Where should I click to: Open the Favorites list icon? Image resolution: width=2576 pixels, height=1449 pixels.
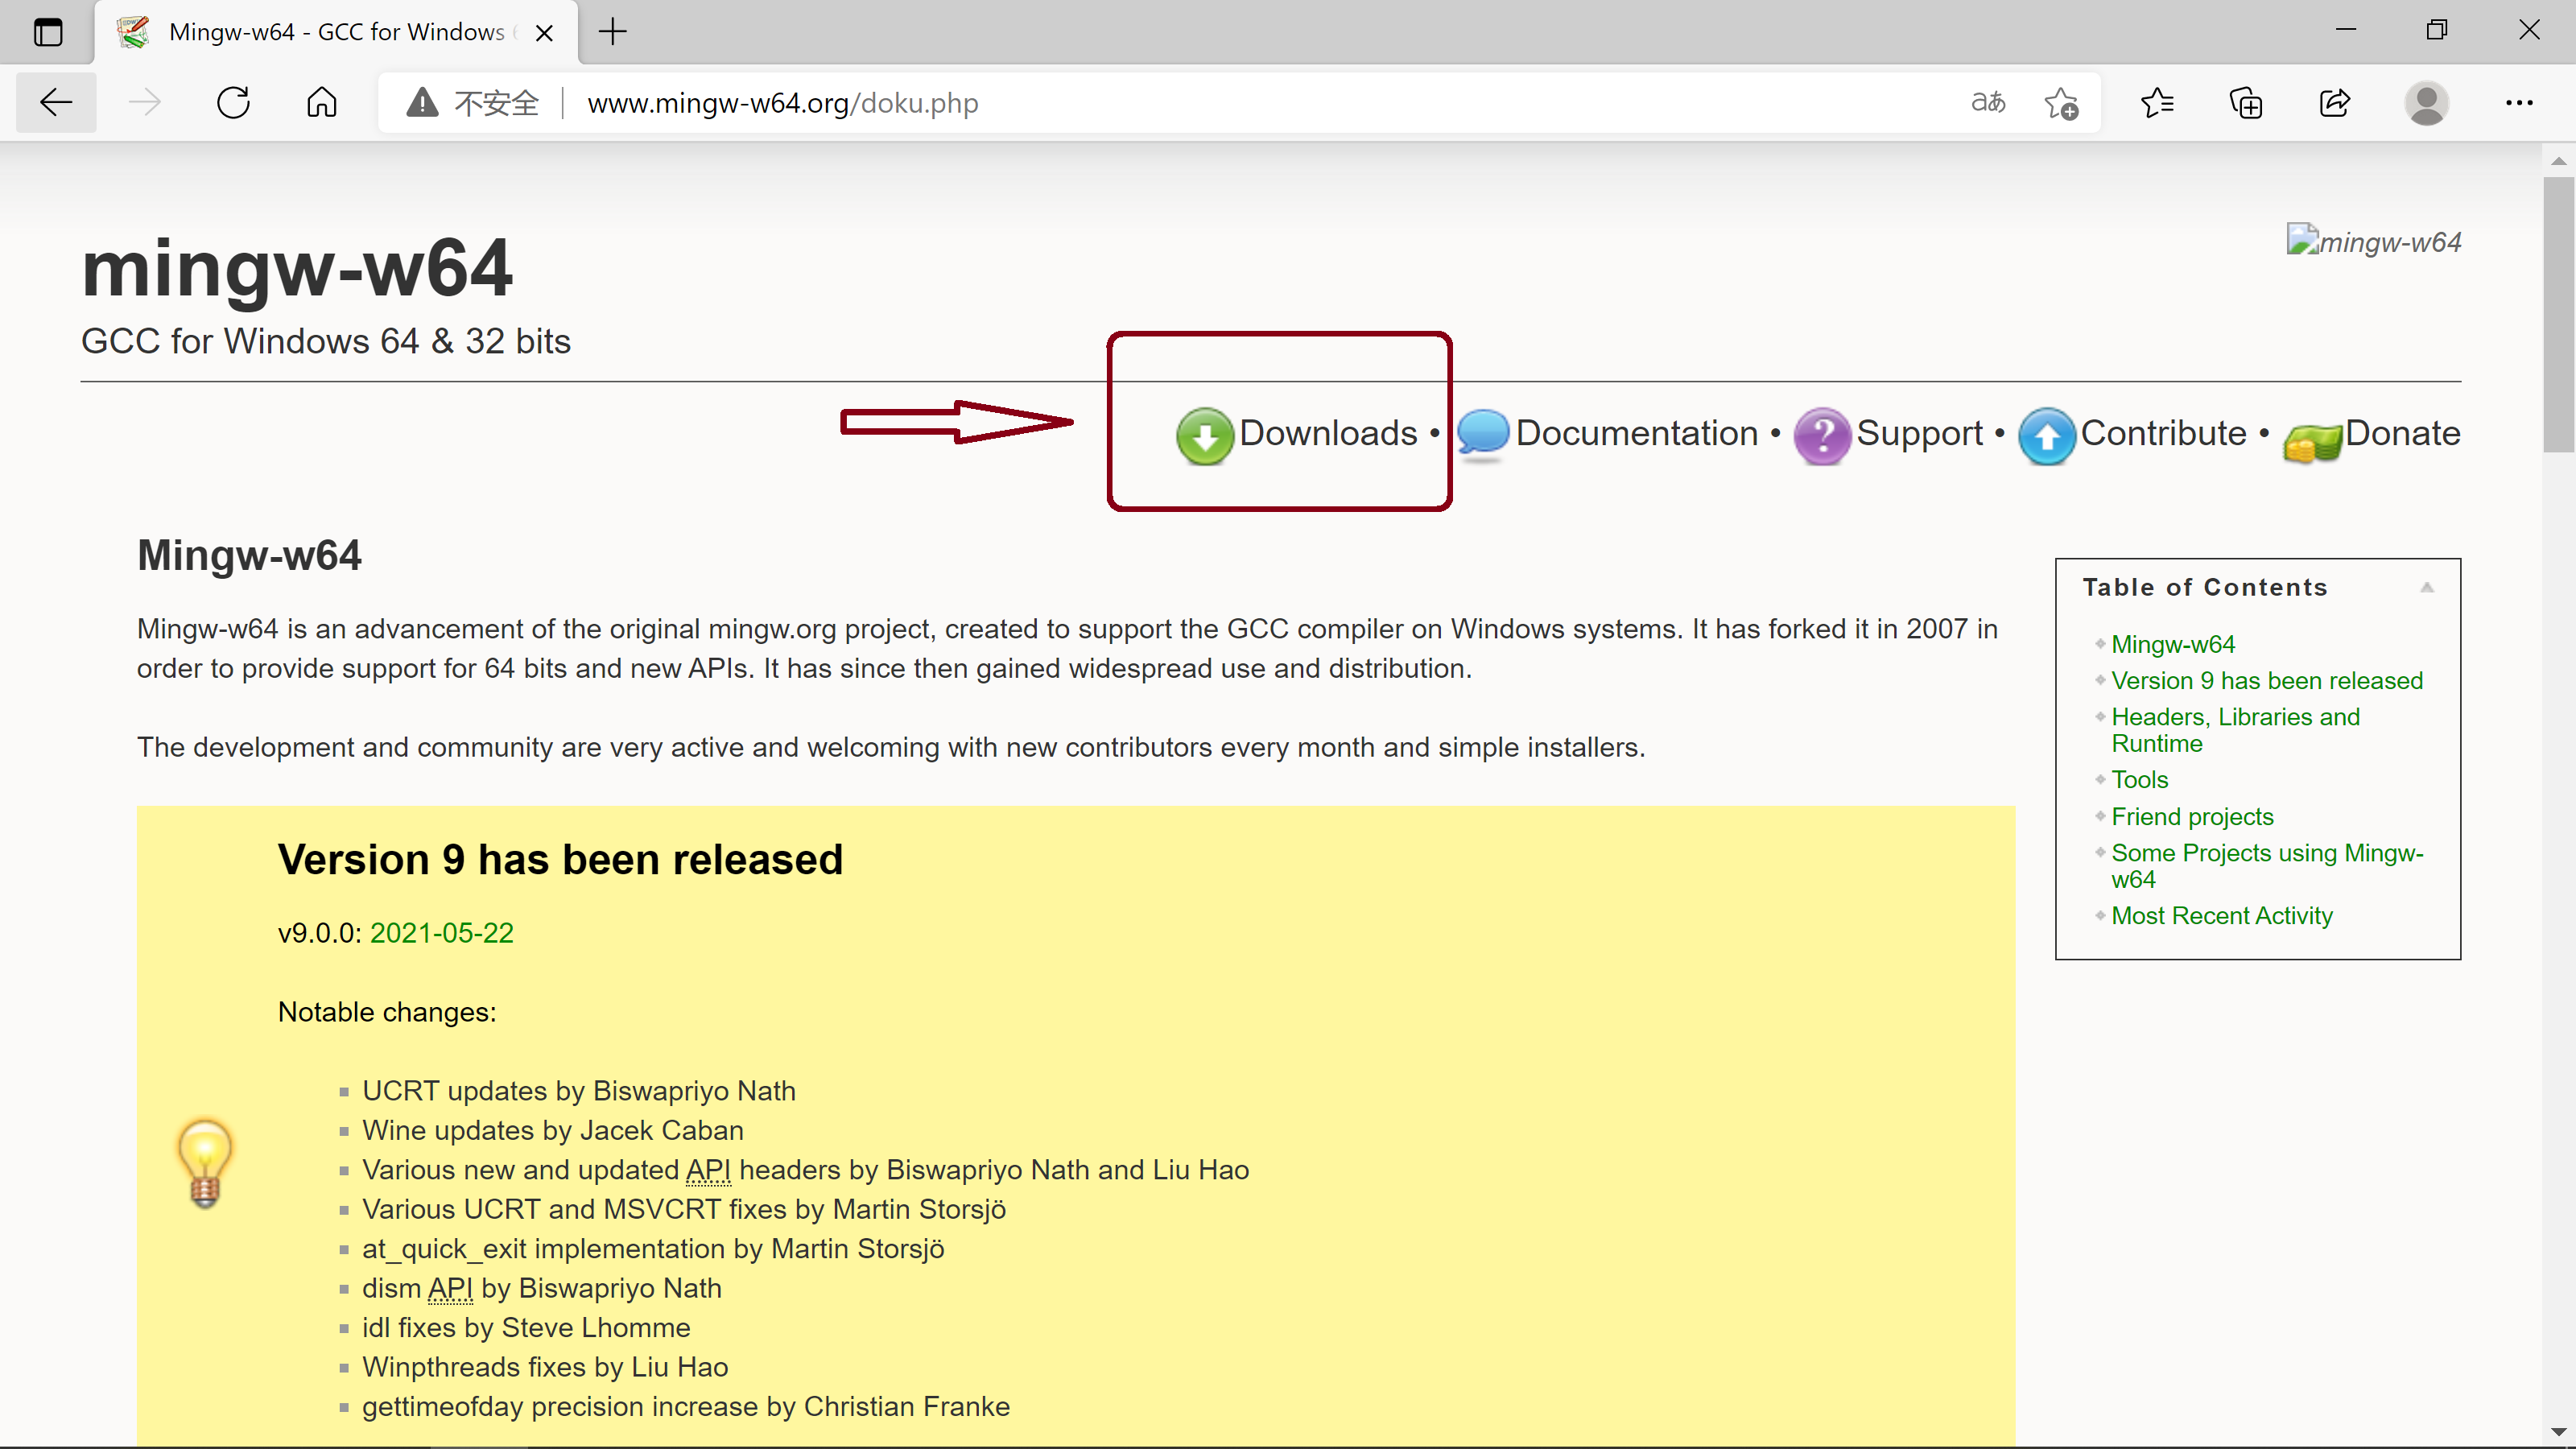2157,103
